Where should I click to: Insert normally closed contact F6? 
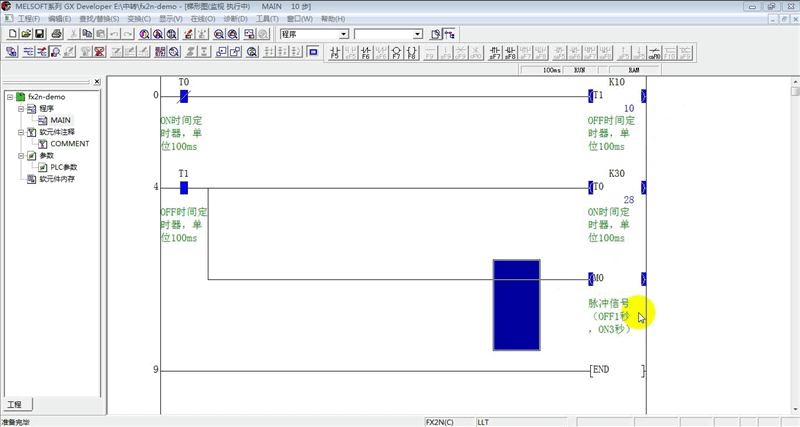point(366,52)
